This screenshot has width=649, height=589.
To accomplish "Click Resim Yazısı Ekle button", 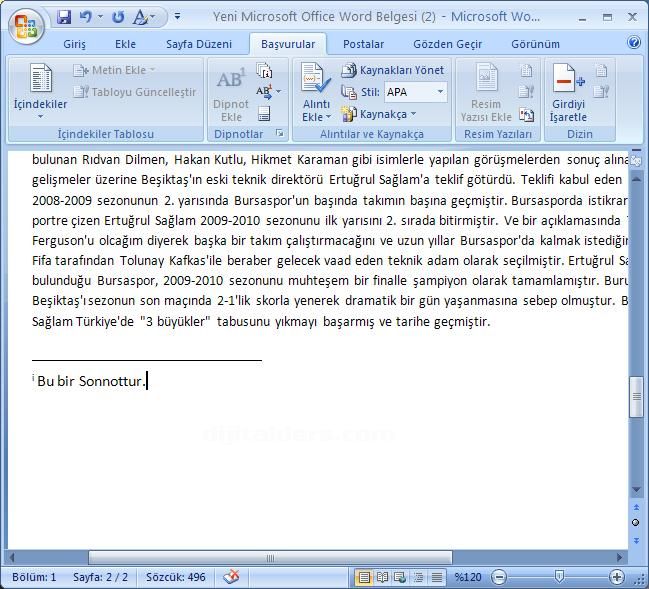I will click(x=486, y=93).
